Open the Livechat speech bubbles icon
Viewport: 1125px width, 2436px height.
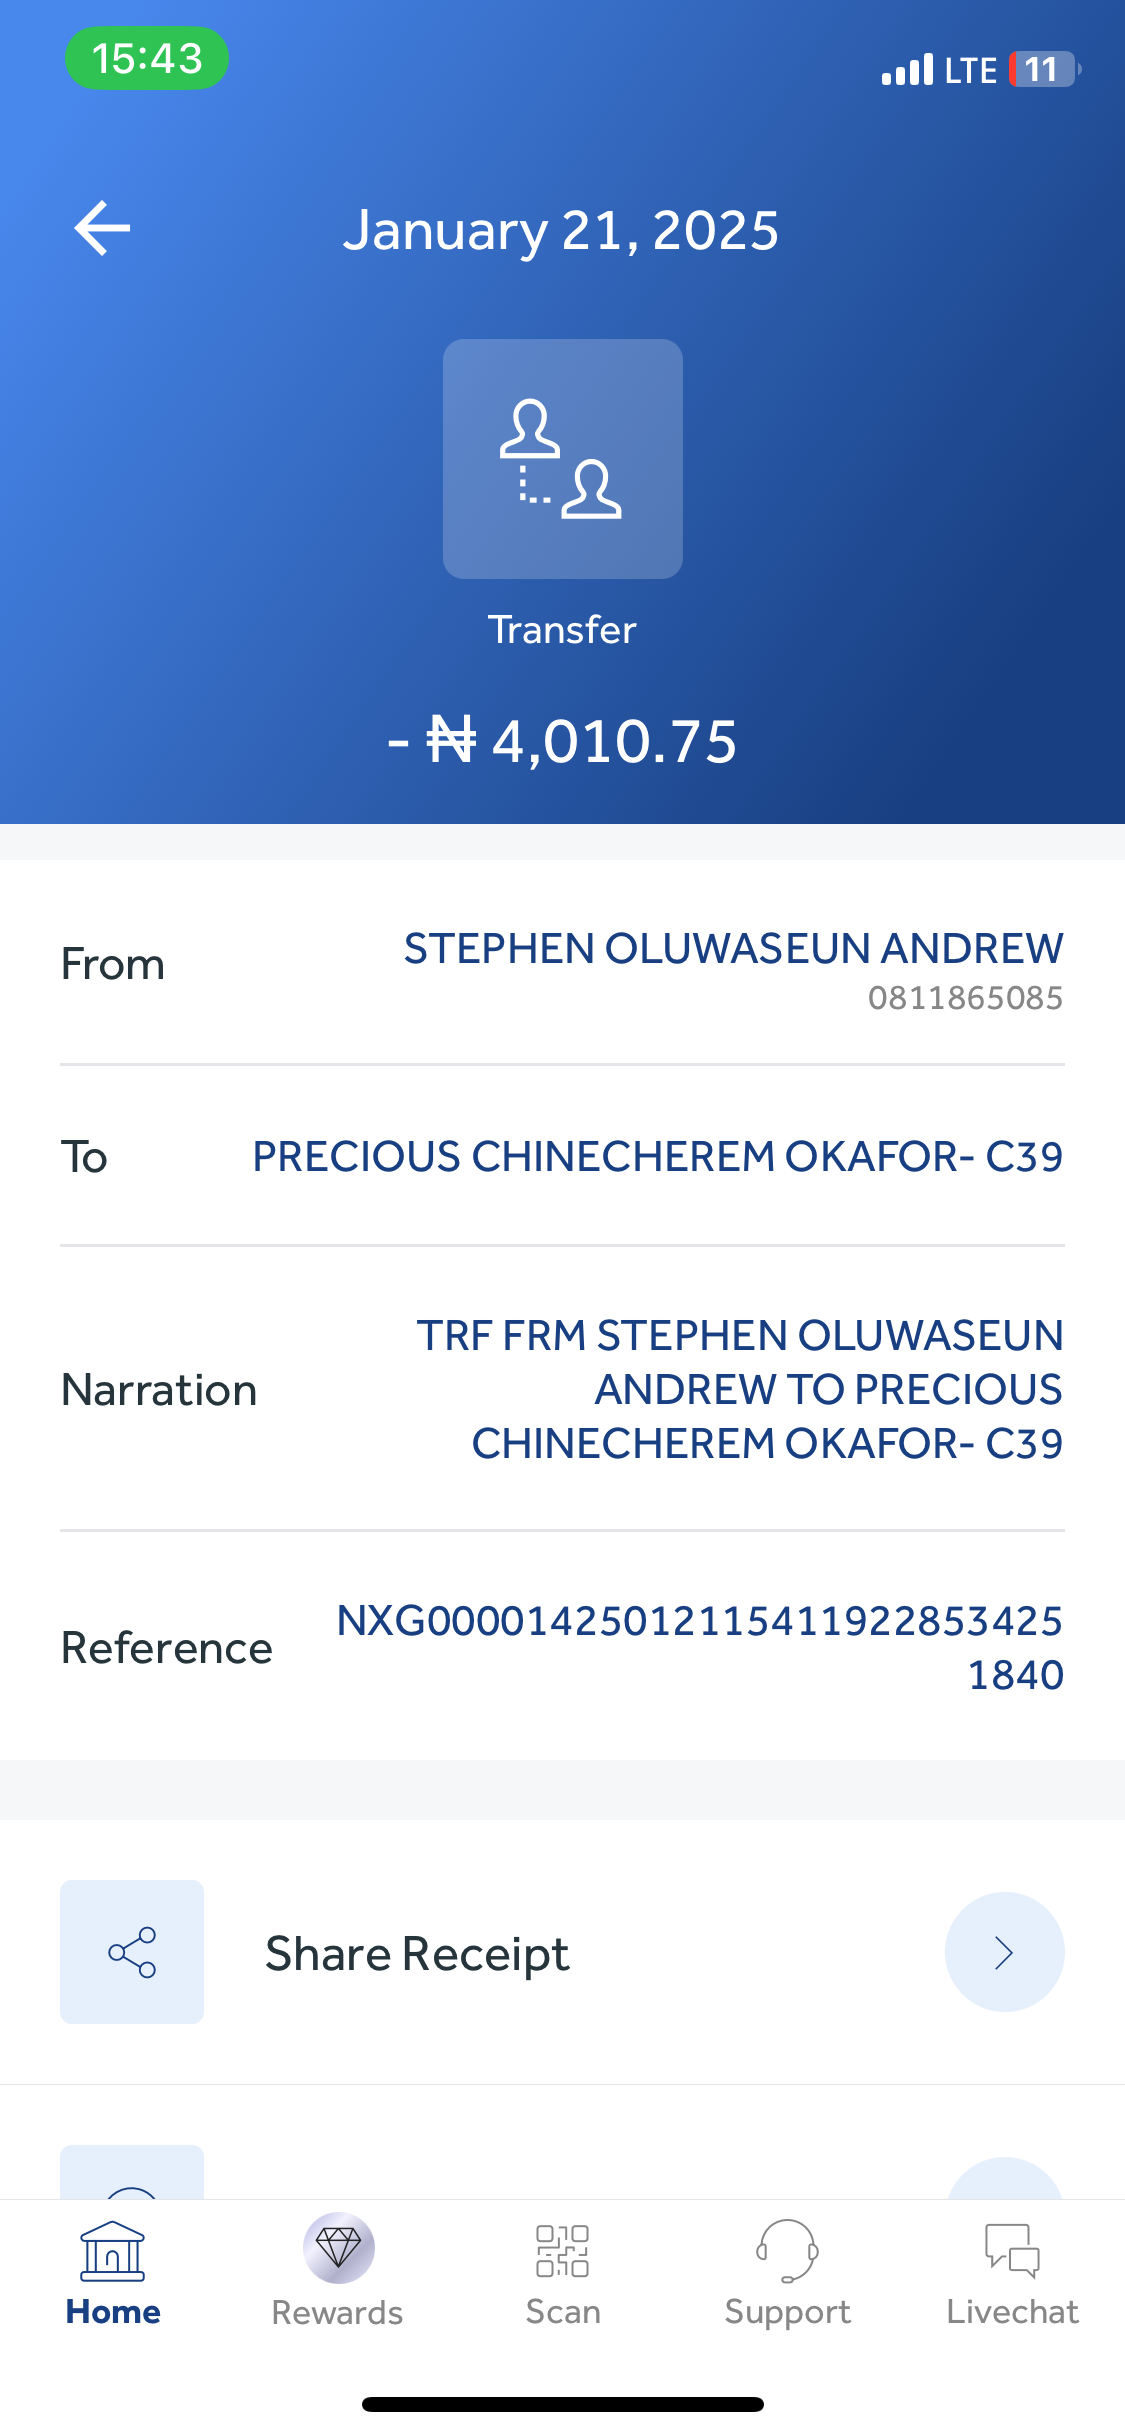pyautogui.click(x=1012, y=2251)
